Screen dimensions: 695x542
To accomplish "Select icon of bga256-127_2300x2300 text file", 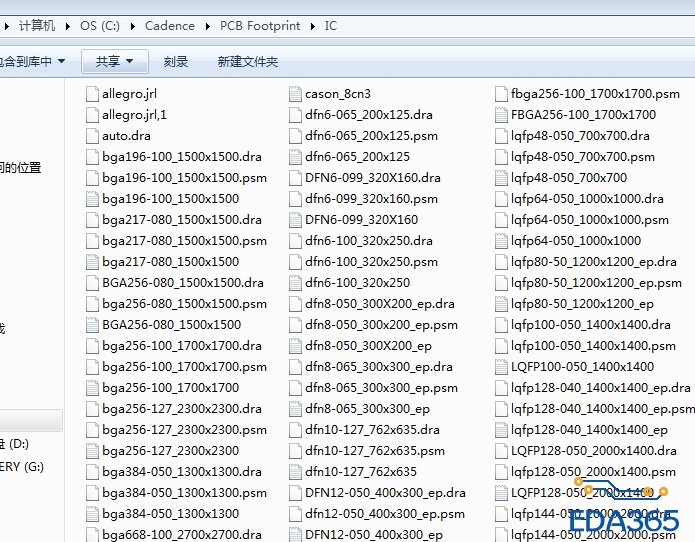I will tap(92, 451).
